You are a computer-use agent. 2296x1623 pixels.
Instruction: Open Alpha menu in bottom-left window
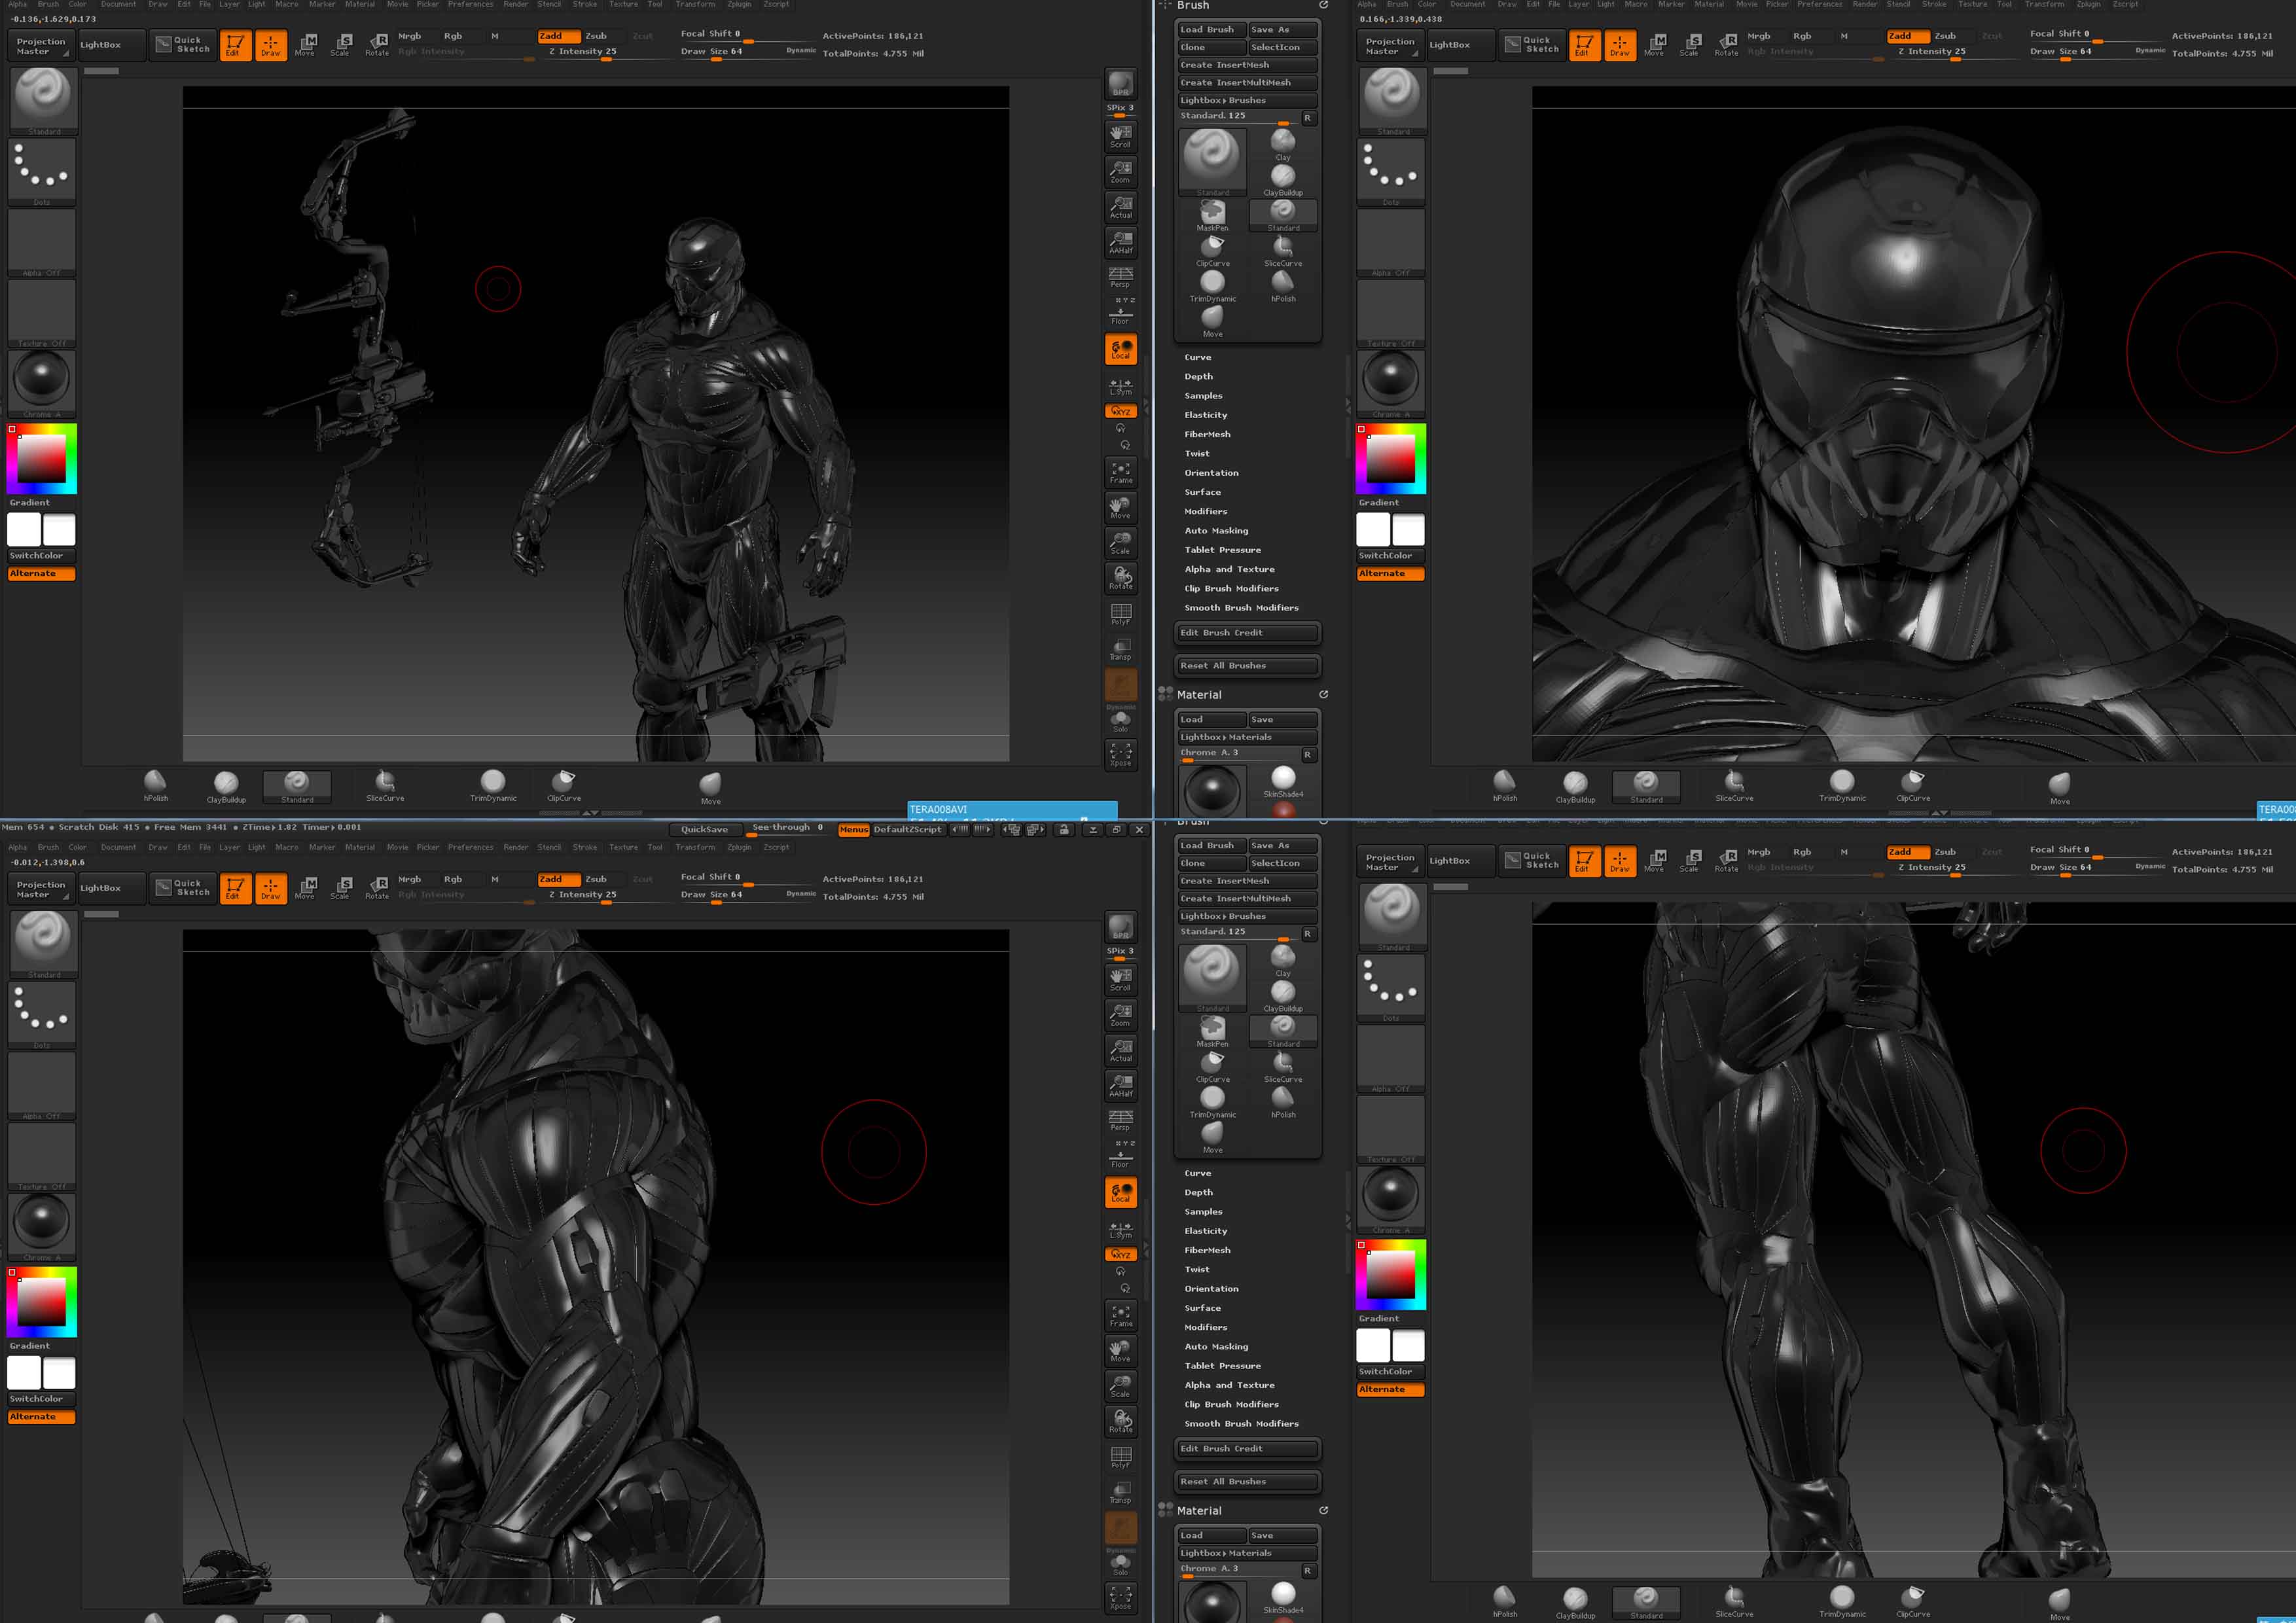[18, 847]
